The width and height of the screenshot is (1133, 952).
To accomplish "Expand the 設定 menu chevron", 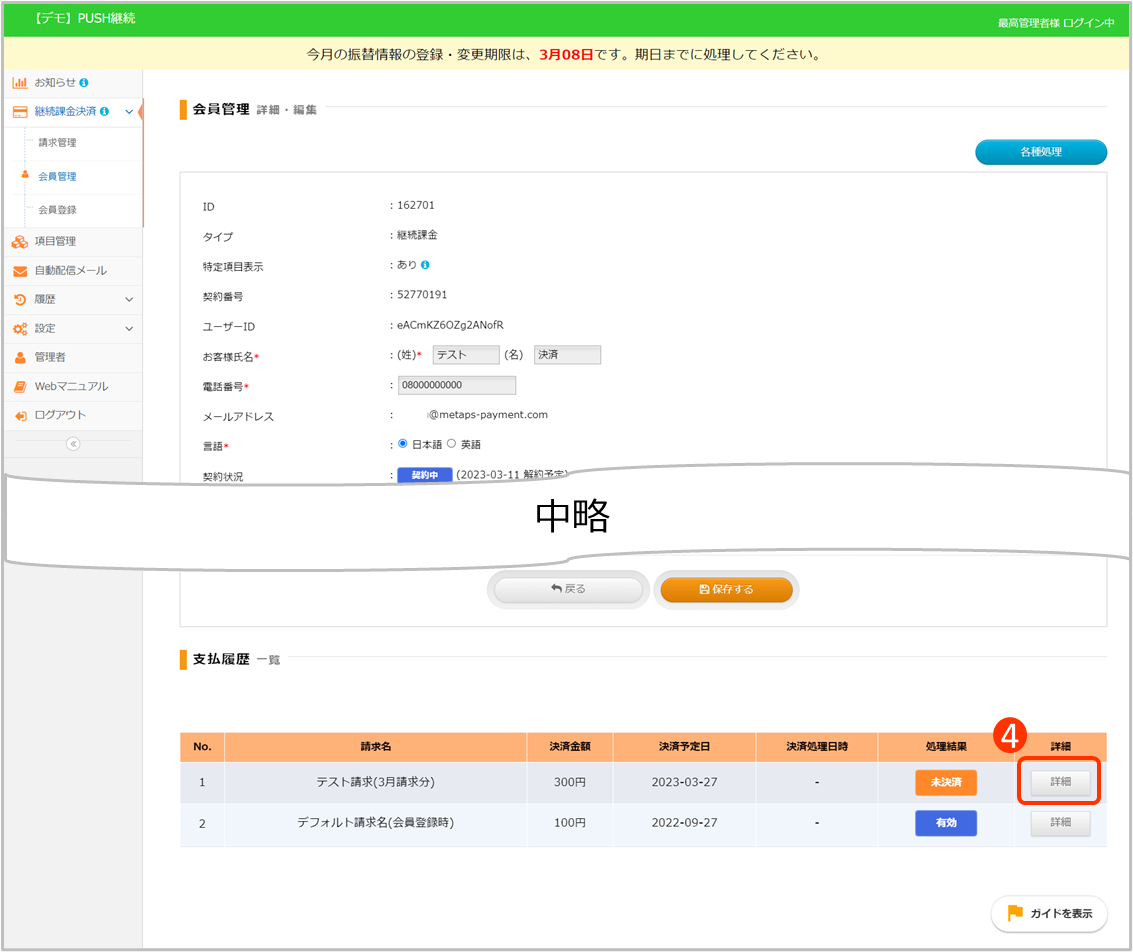I will point(129,328).
